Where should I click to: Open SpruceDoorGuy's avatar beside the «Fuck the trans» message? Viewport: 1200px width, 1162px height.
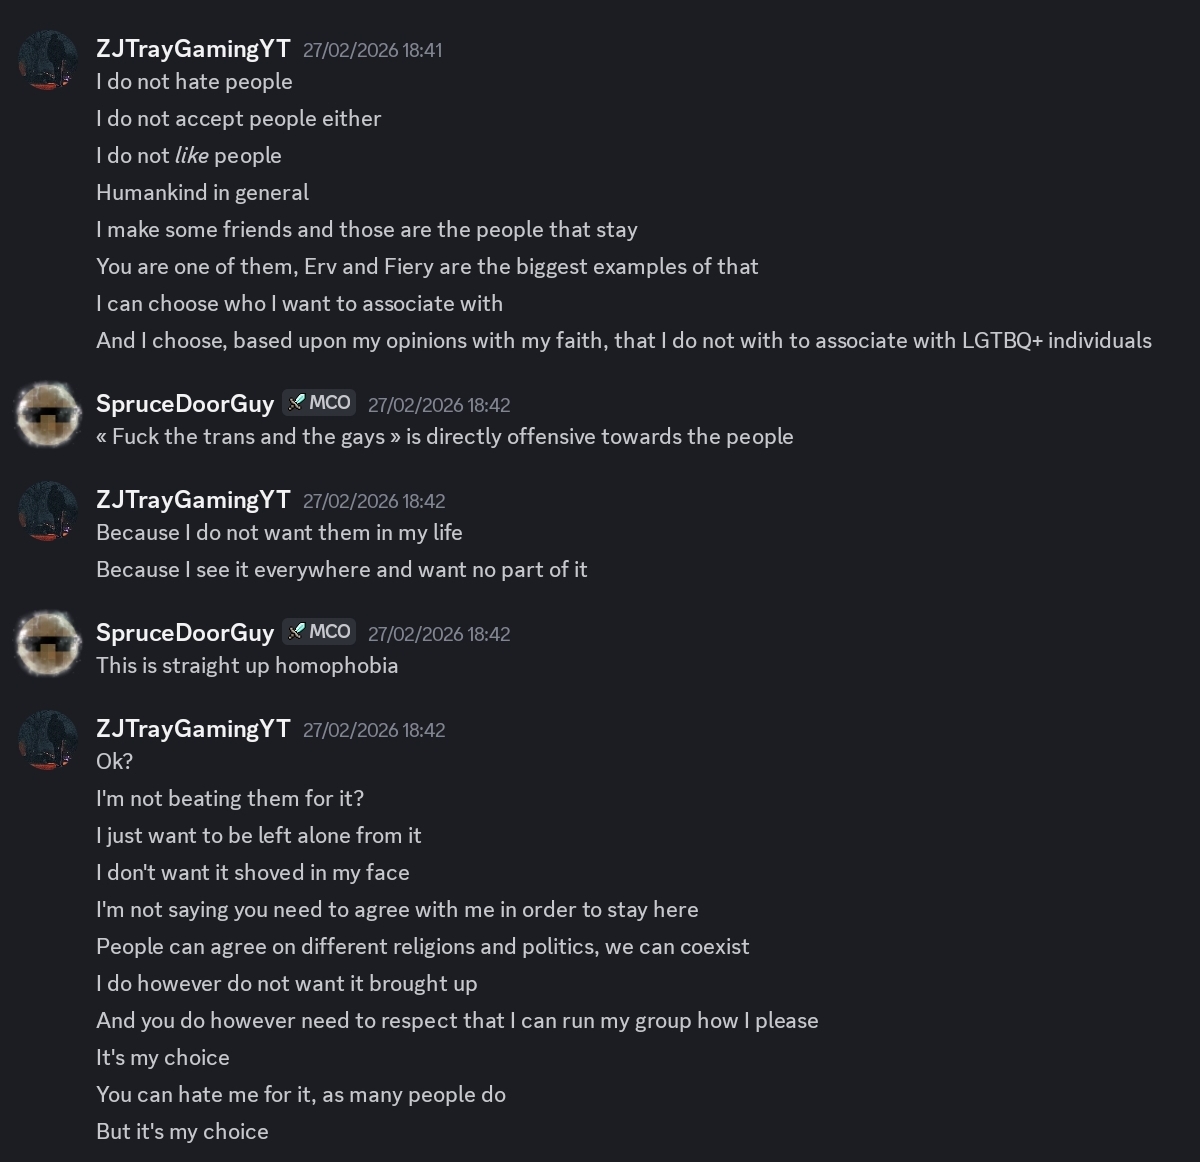point(48,414)
